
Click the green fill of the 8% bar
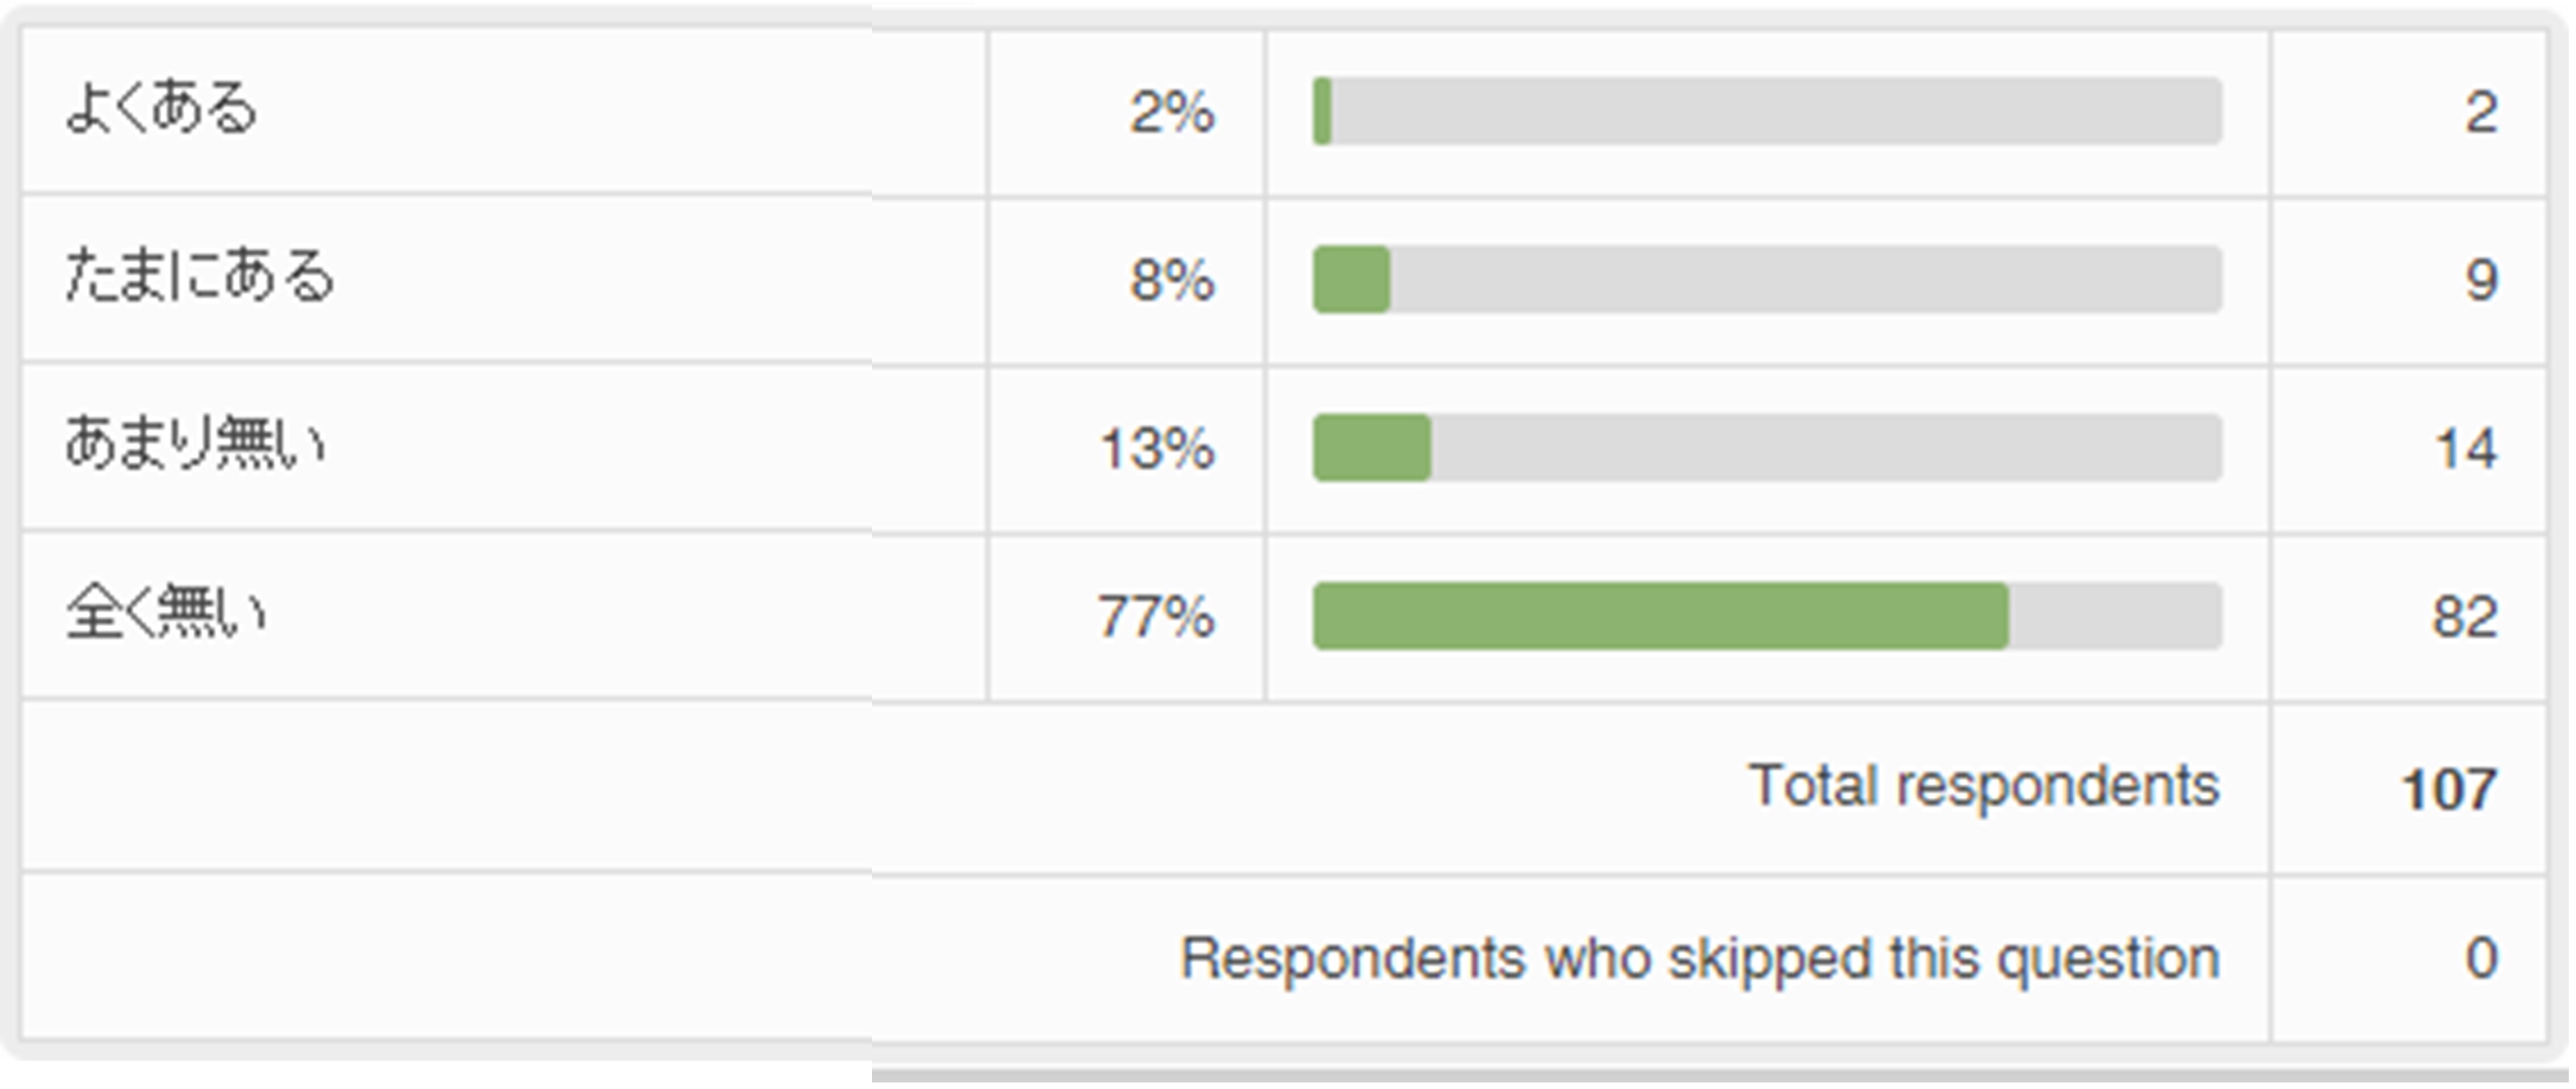(1351, 279)
